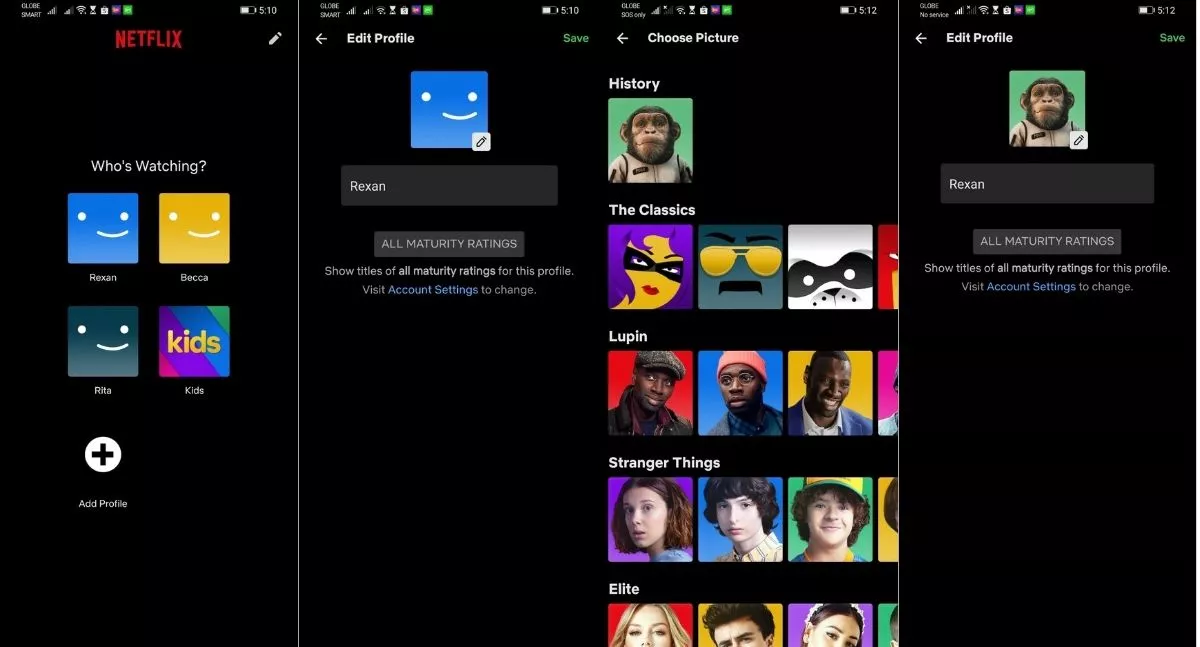Screen dimensions: 1200x647
Task: Tap pencil badge on blue smiley avatar
Action: [481, 142]
